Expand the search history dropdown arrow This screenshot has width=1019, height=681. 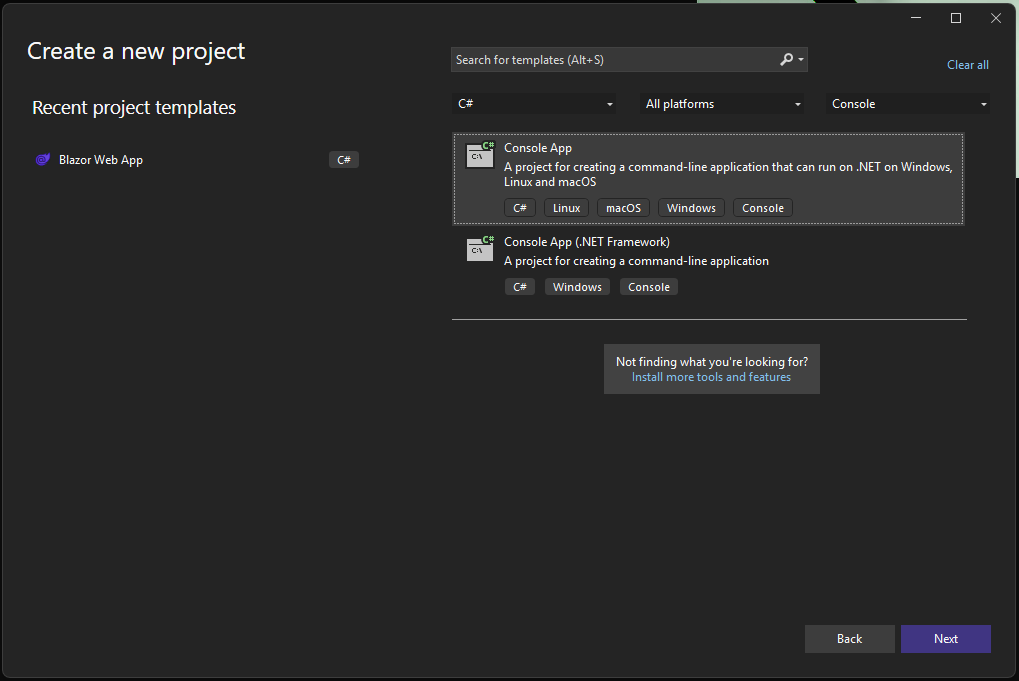click(801, 60)
